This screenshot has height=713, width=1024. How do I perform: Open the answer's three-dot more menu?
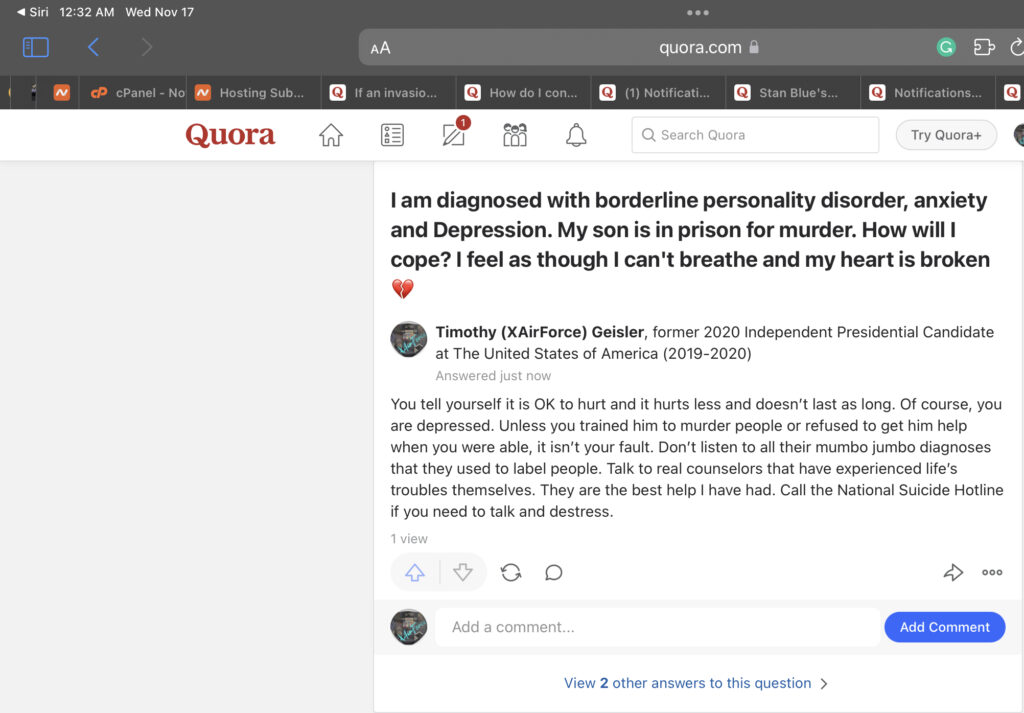992,573
